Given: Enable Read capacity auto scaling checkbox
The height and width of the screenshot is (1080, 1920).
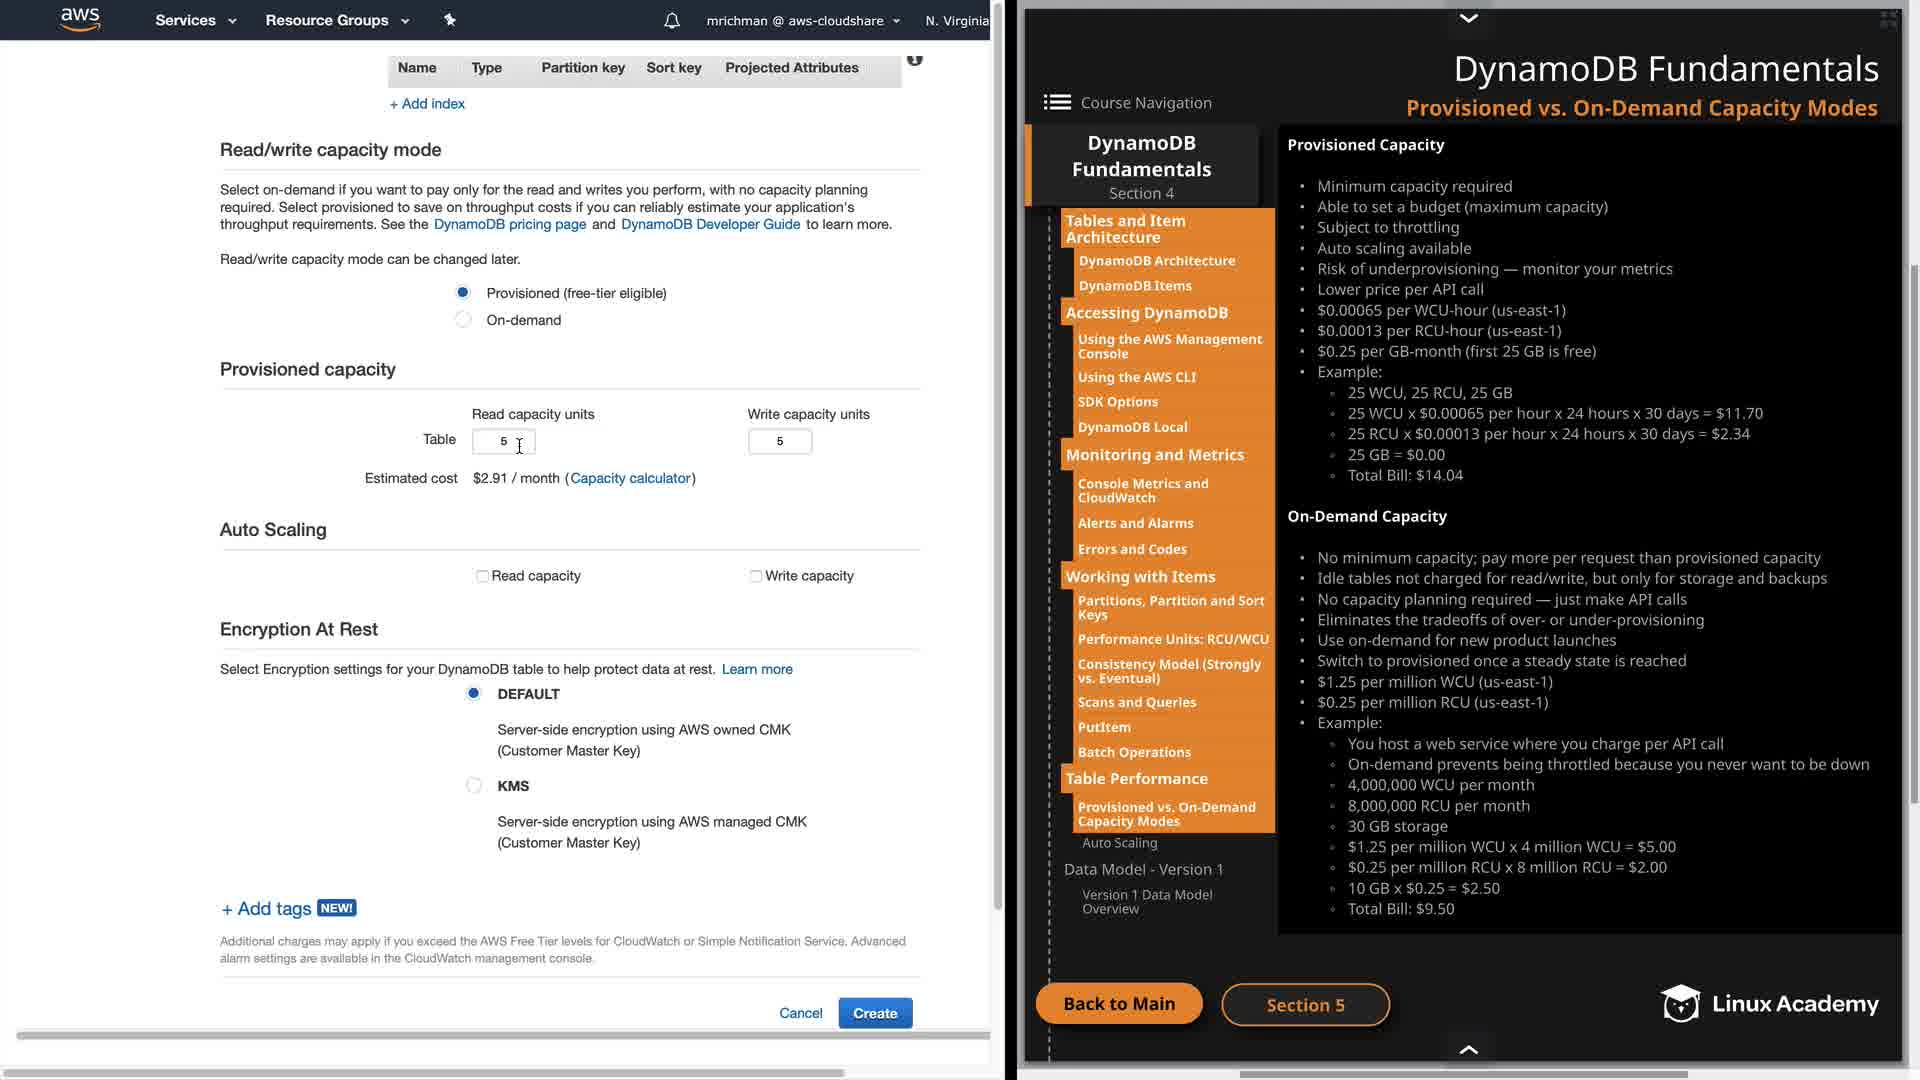Looking at the screenshot, I should 482,576.
